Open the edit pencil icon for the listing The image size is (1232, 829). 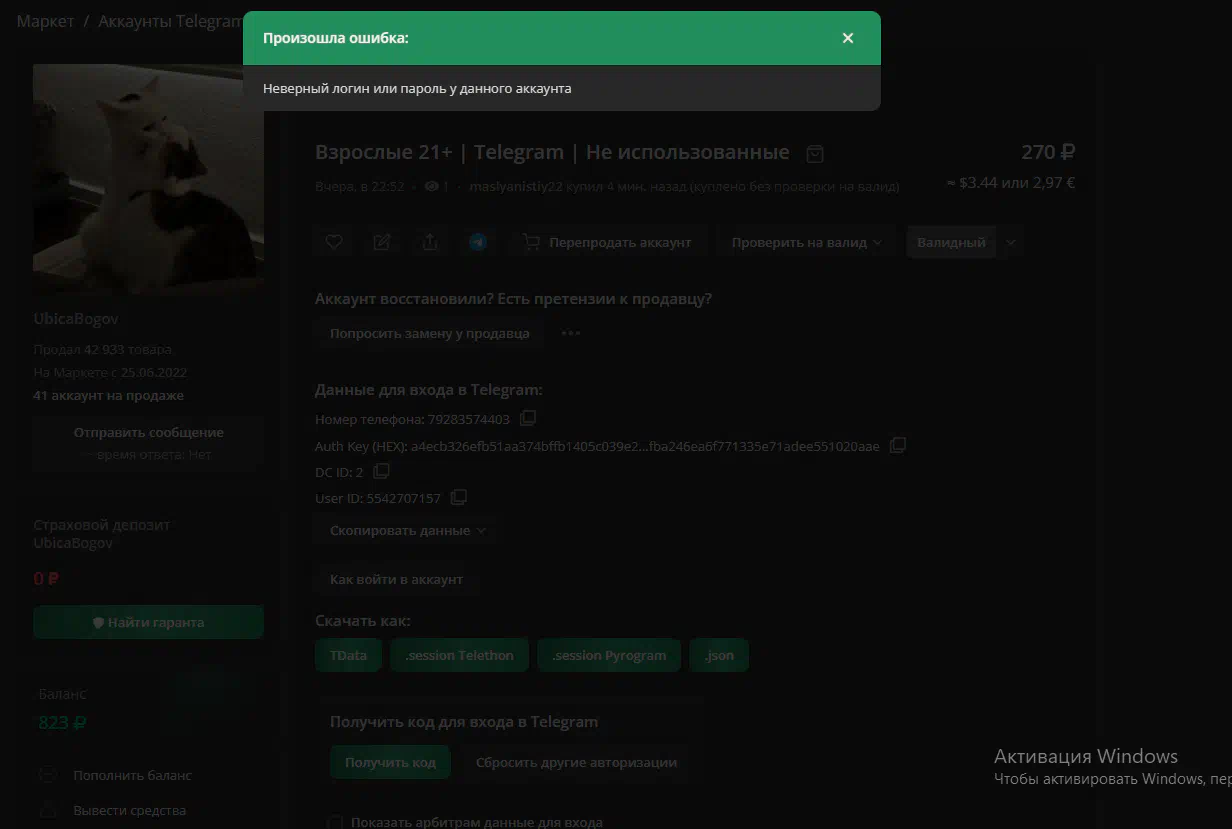click(x=382, y=242)
